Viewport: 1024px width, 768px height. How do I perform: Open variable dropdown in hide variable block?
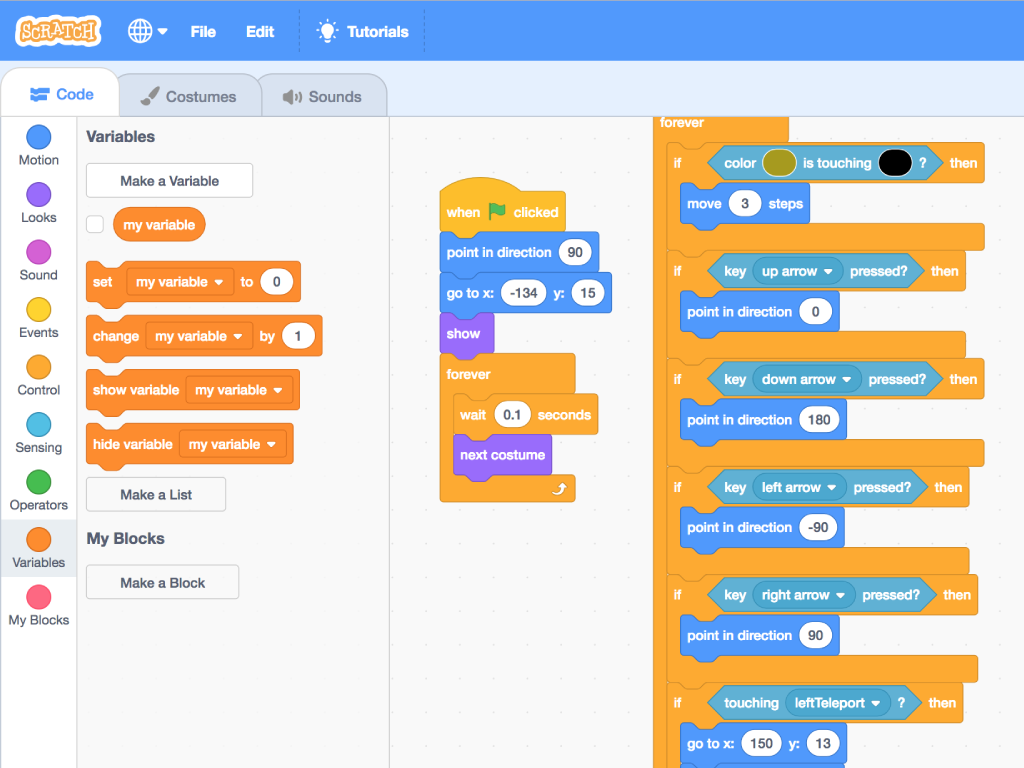(232, 444)
